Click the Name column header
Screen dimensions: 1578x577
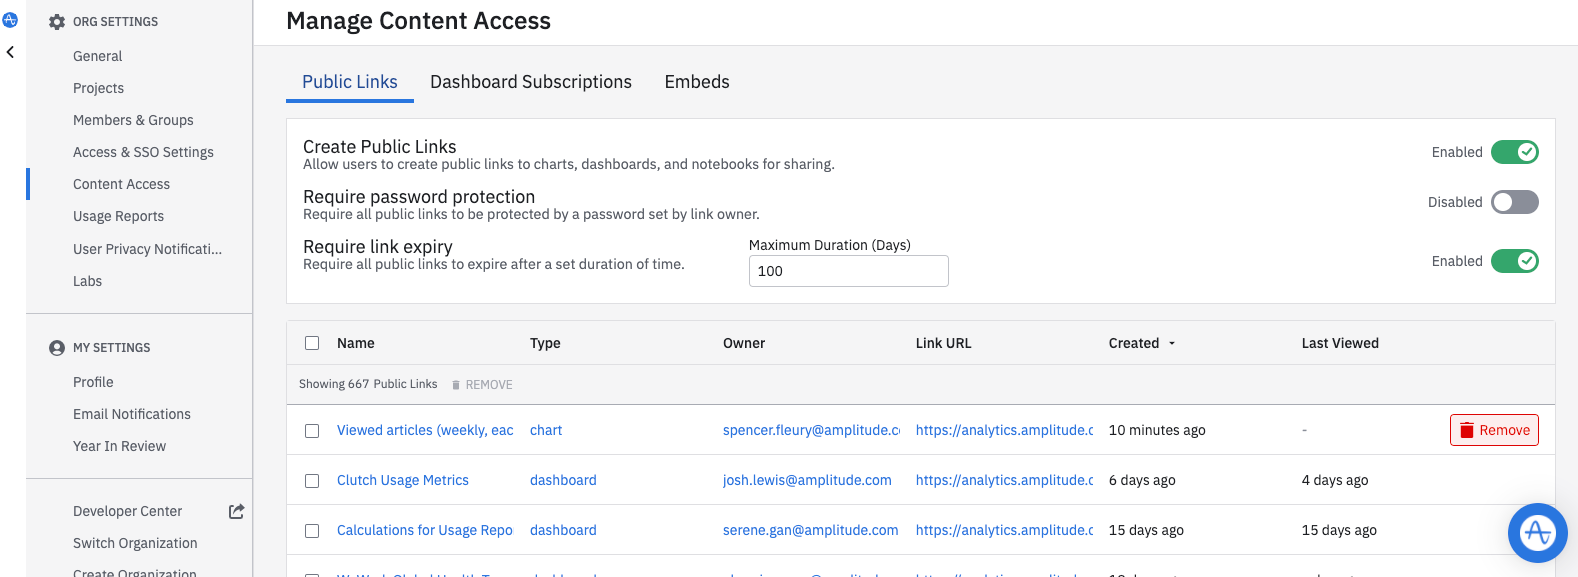click(x=356, y=343)
